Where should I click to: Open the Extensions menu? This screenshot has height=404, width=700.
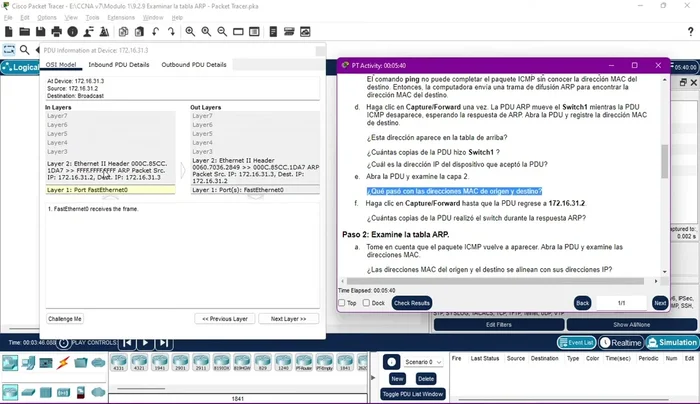click(x=121, y=17)
